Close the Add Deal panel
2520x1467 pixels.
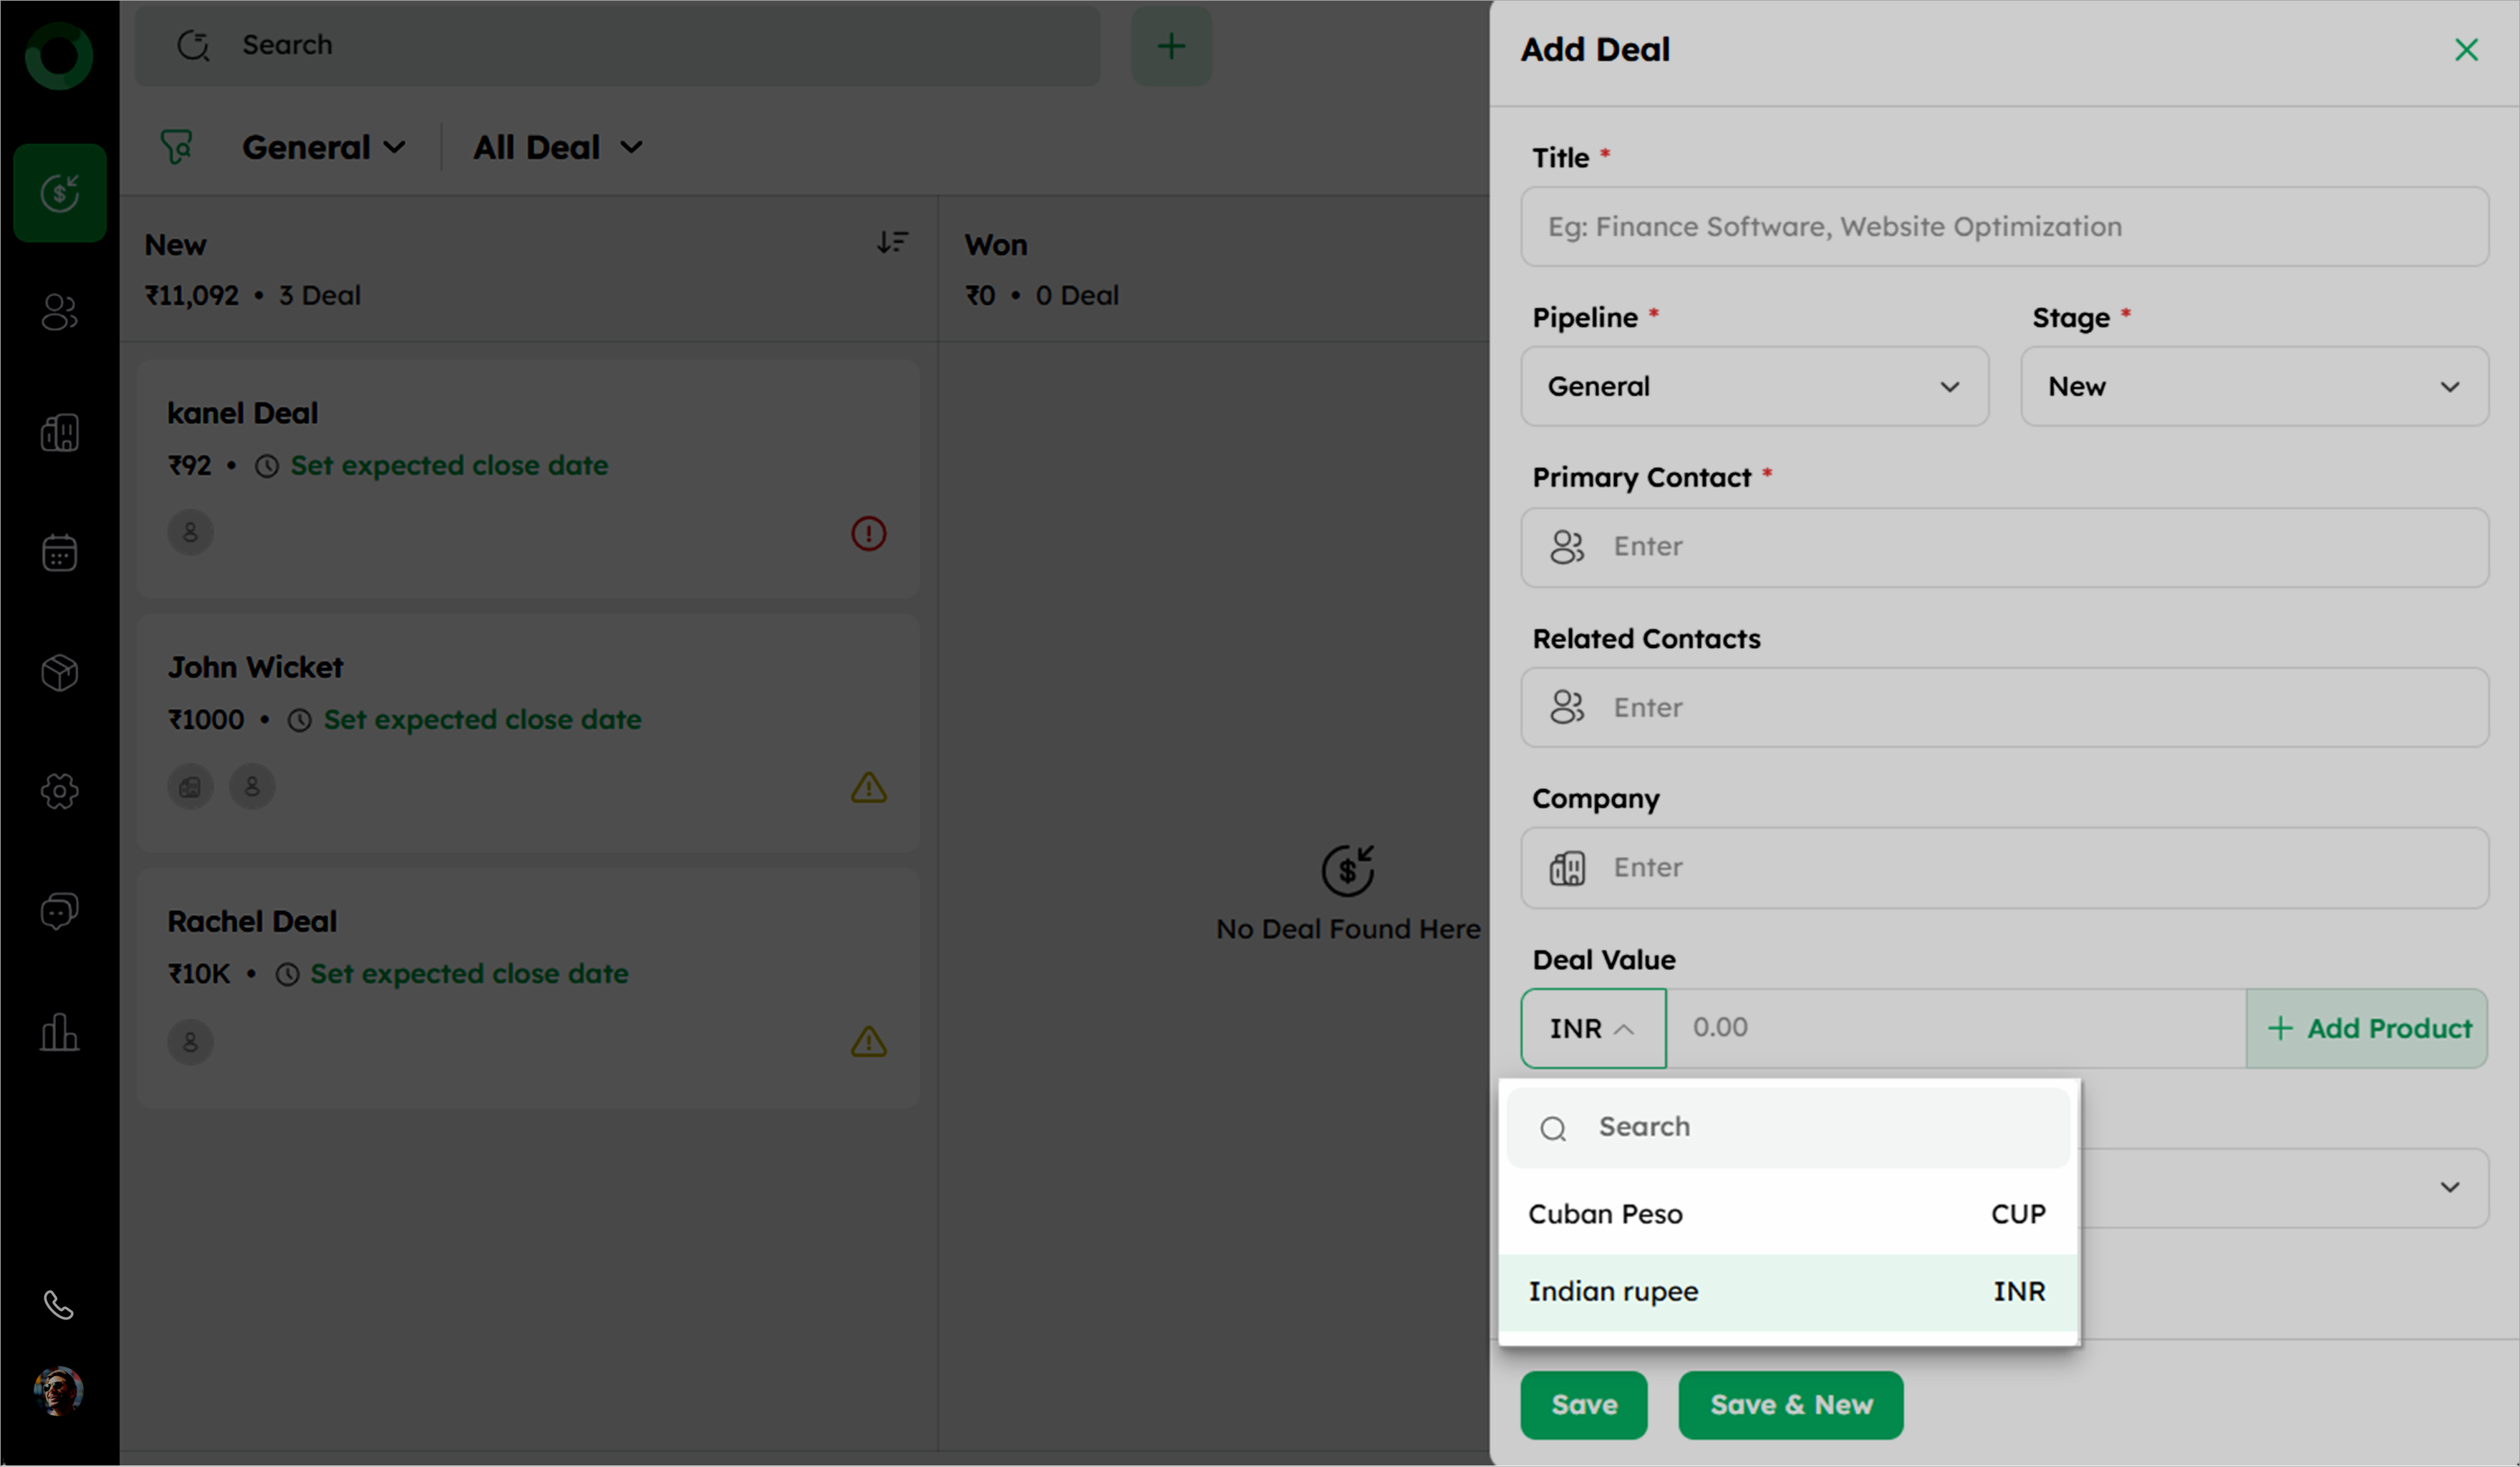pyautogui.click(x=2466, y=50)
